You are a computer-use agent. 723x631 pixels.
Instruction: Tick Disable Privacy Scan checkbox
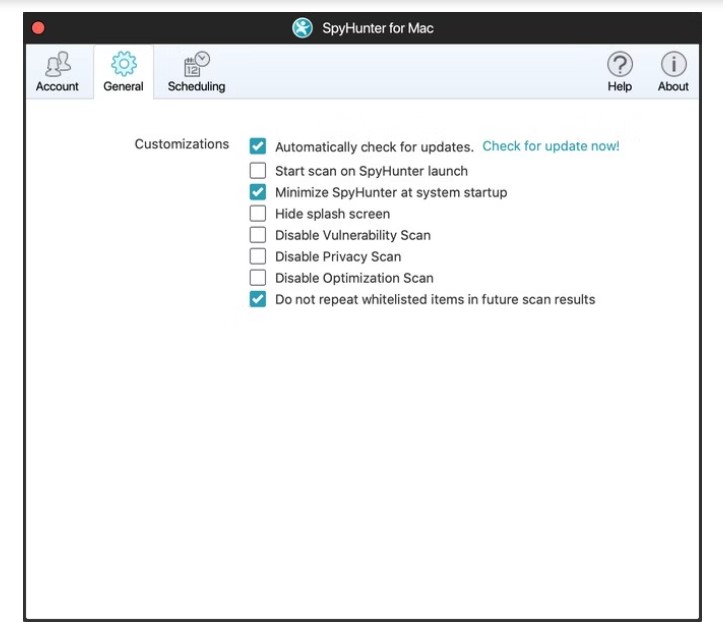258,256
